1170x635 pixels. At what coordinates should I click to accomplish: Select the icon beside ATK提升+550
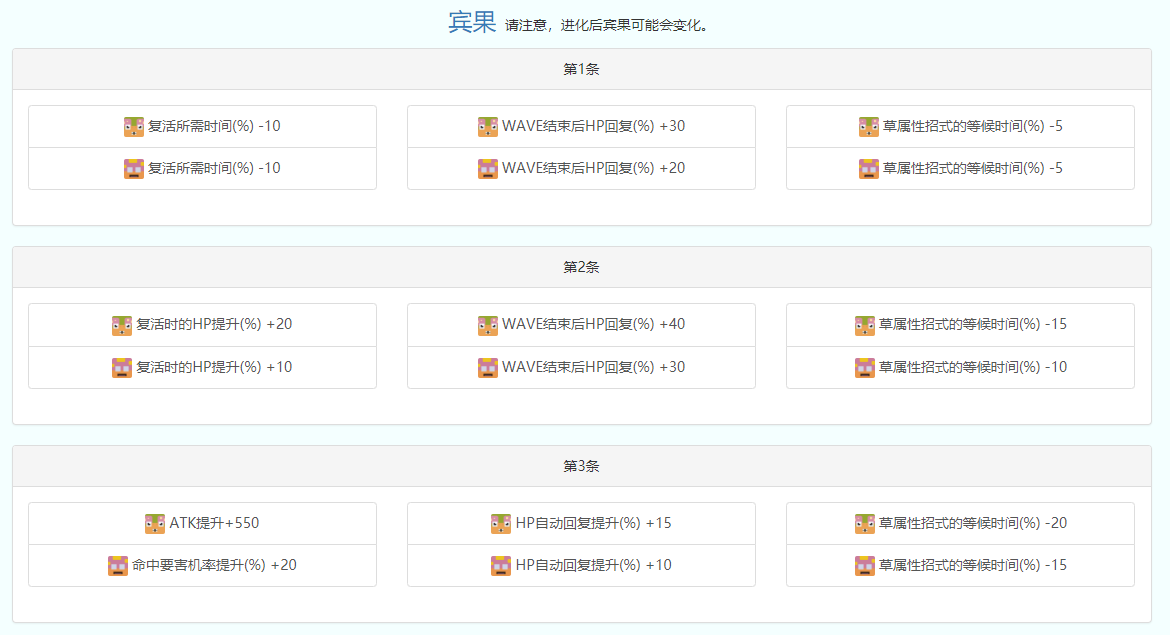click(155, 524)
